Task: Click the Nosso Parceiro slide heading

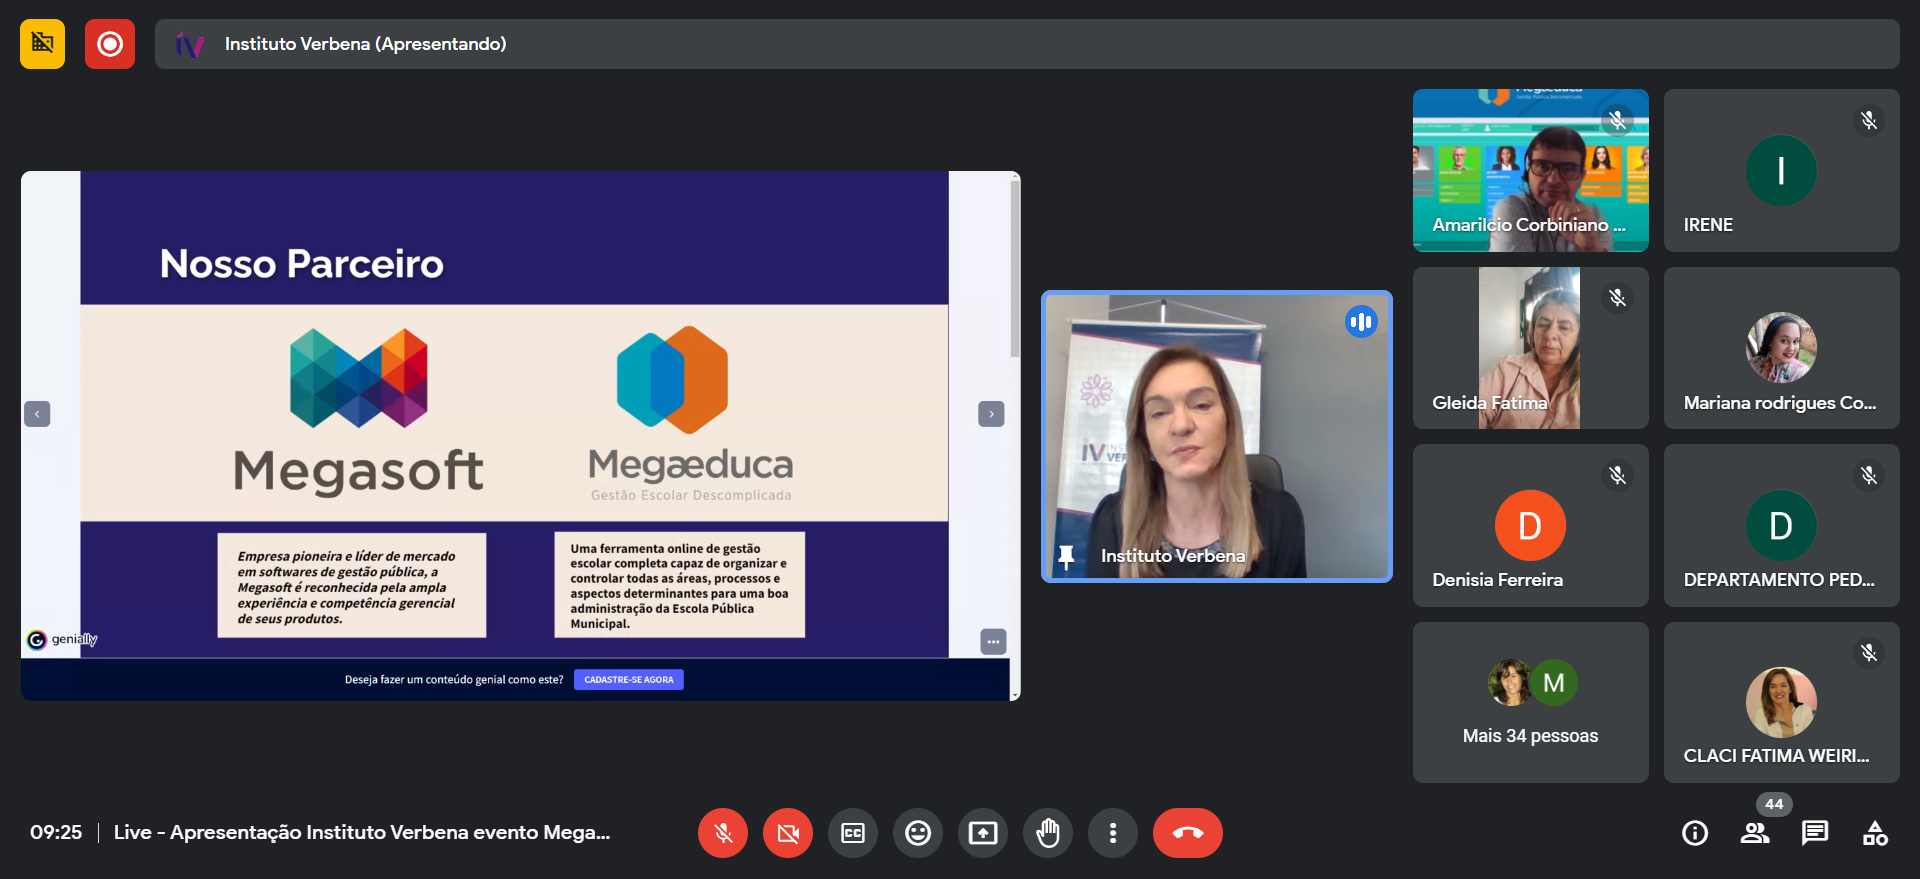Action: (x=302, y=264)
